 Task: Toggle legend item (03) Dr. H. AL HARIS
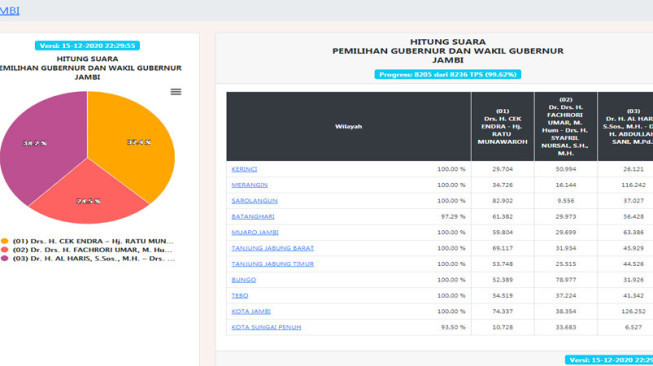pyautogui.click(x=87, y=259)
